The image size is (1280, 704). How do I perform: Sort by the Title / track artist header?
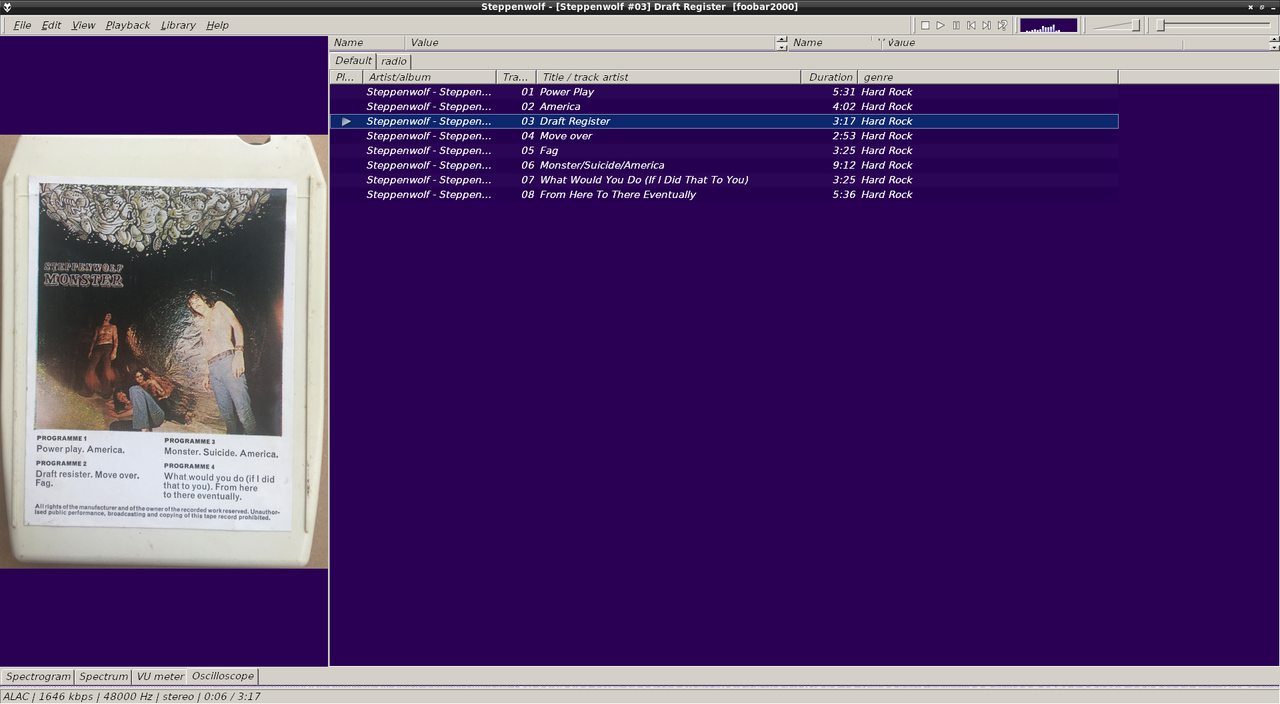pos(668,77)
